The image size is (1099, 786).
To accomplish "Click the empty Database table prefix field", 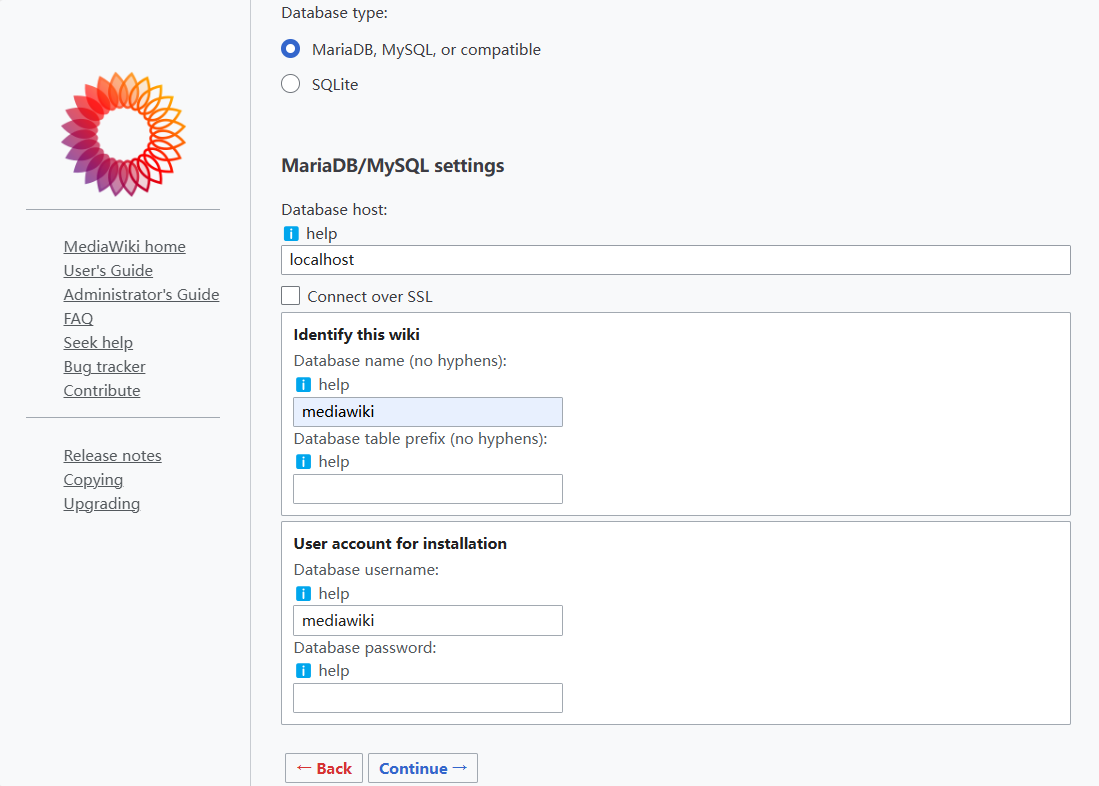I will [x=427, y=489].
